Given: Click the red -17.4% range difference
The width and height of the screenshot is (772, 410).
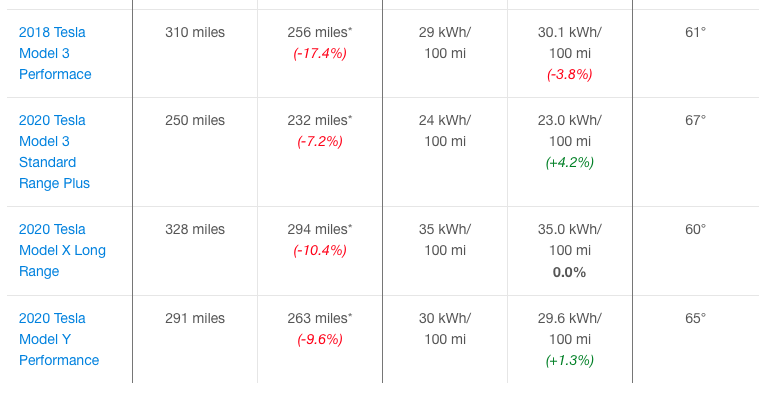Looking at the screenshot, I should 320,53.
